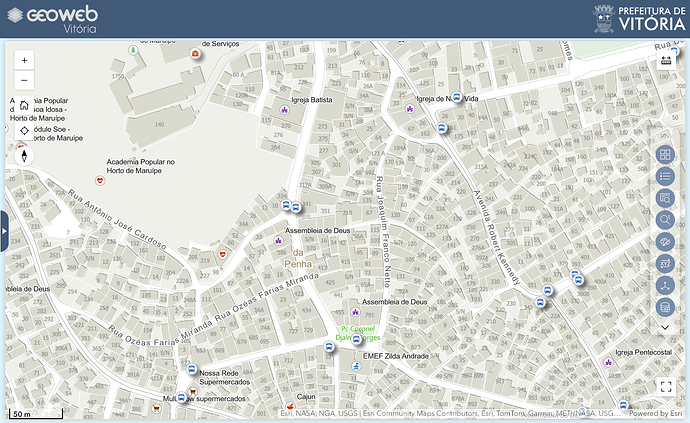Open the drawing palette tool
690x423 pixels.
666,242
